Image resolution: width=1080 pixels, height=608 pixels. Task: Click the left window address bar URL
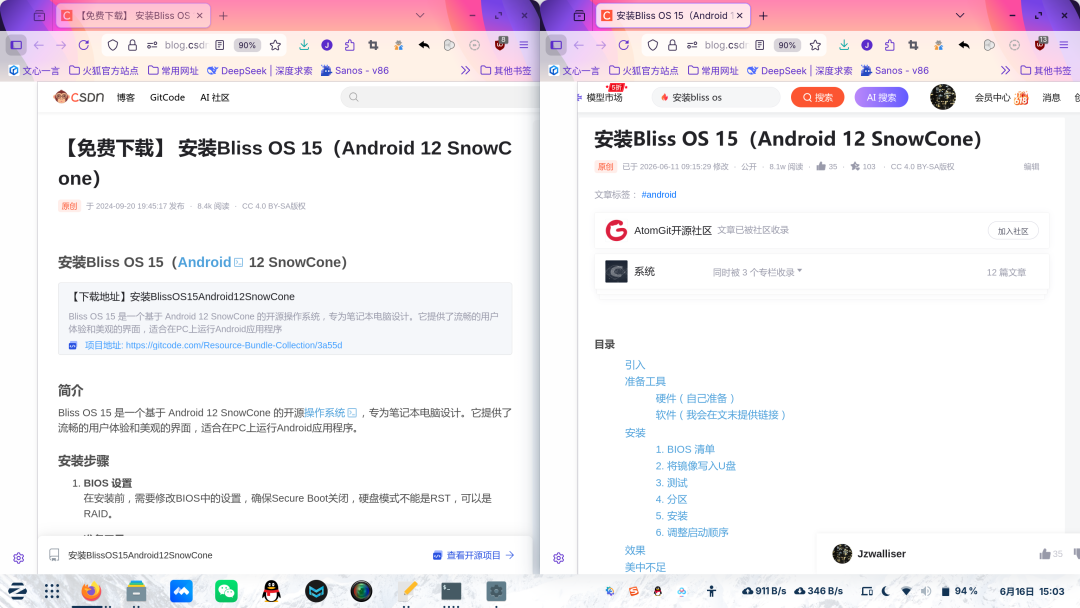click(x=185, y=45)
